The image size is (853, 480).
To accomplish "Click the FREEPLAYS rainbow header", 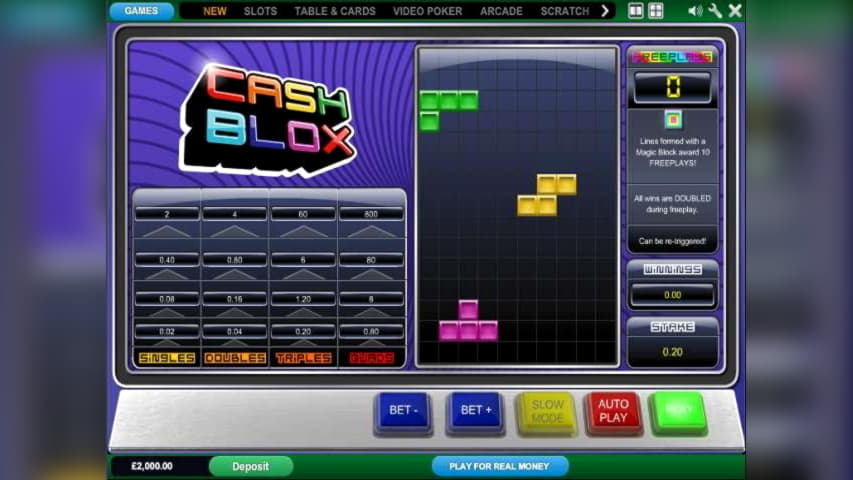I will tap(673, 57).
